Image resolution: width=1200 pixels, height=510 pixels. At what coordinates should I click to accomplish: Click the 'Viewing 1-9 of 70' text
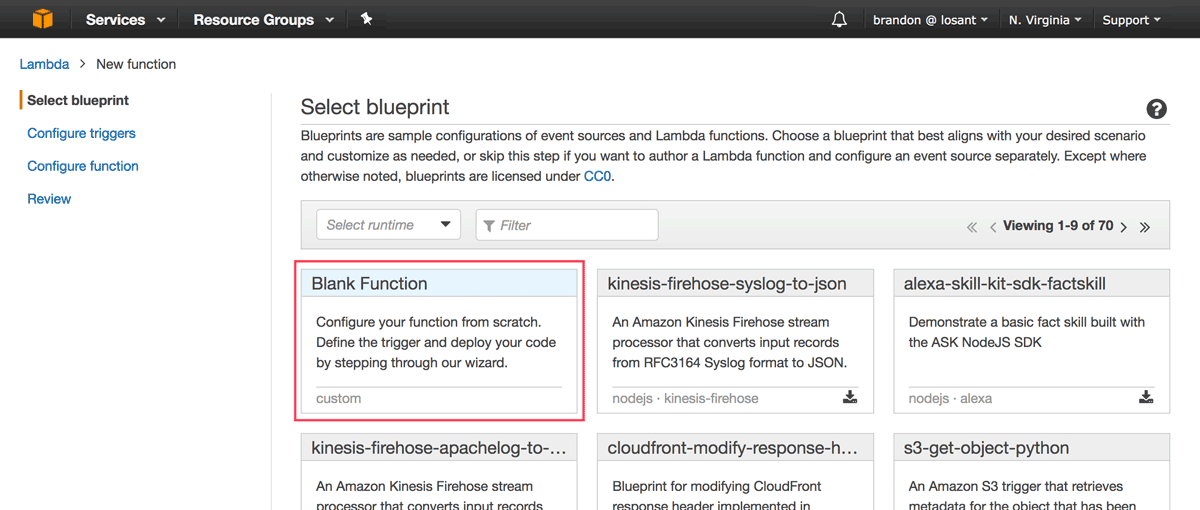(1058, 226)
